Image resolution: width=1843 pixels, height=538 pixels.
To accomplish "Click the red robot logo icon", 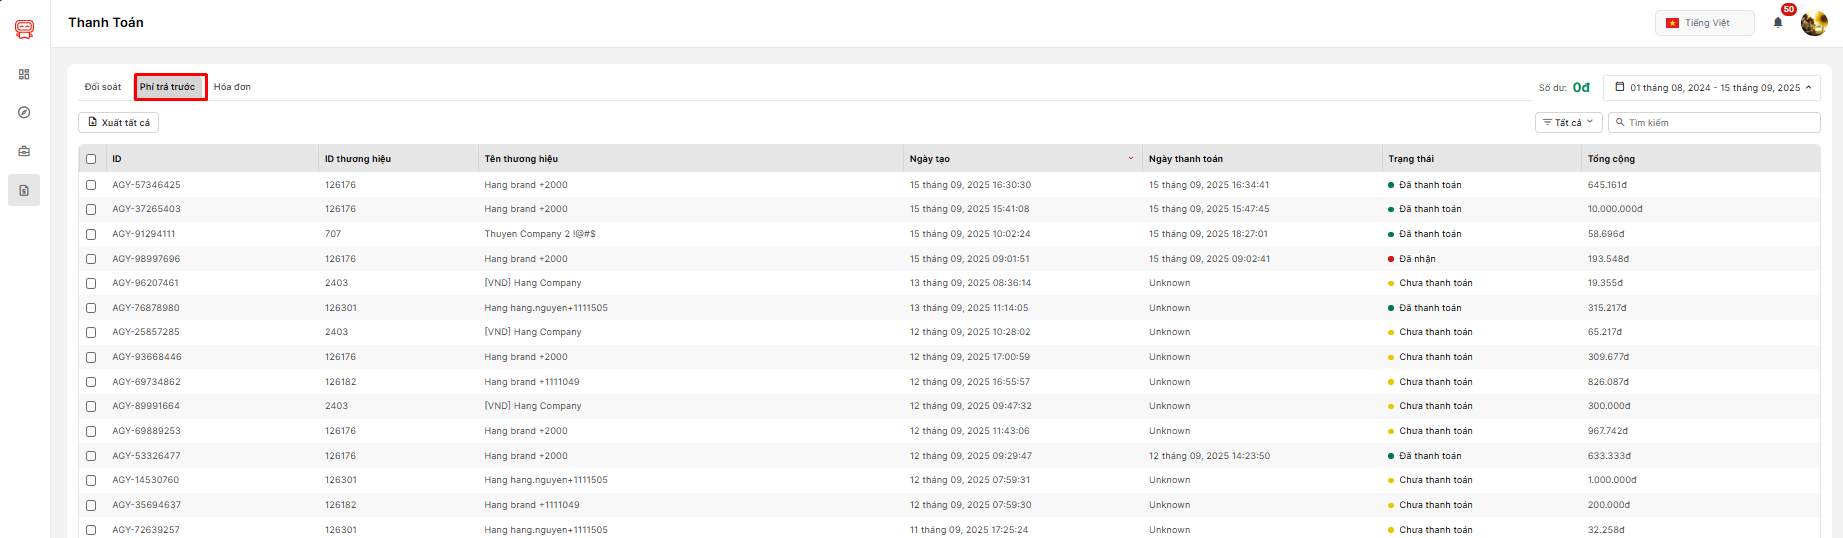I will 24,29.
